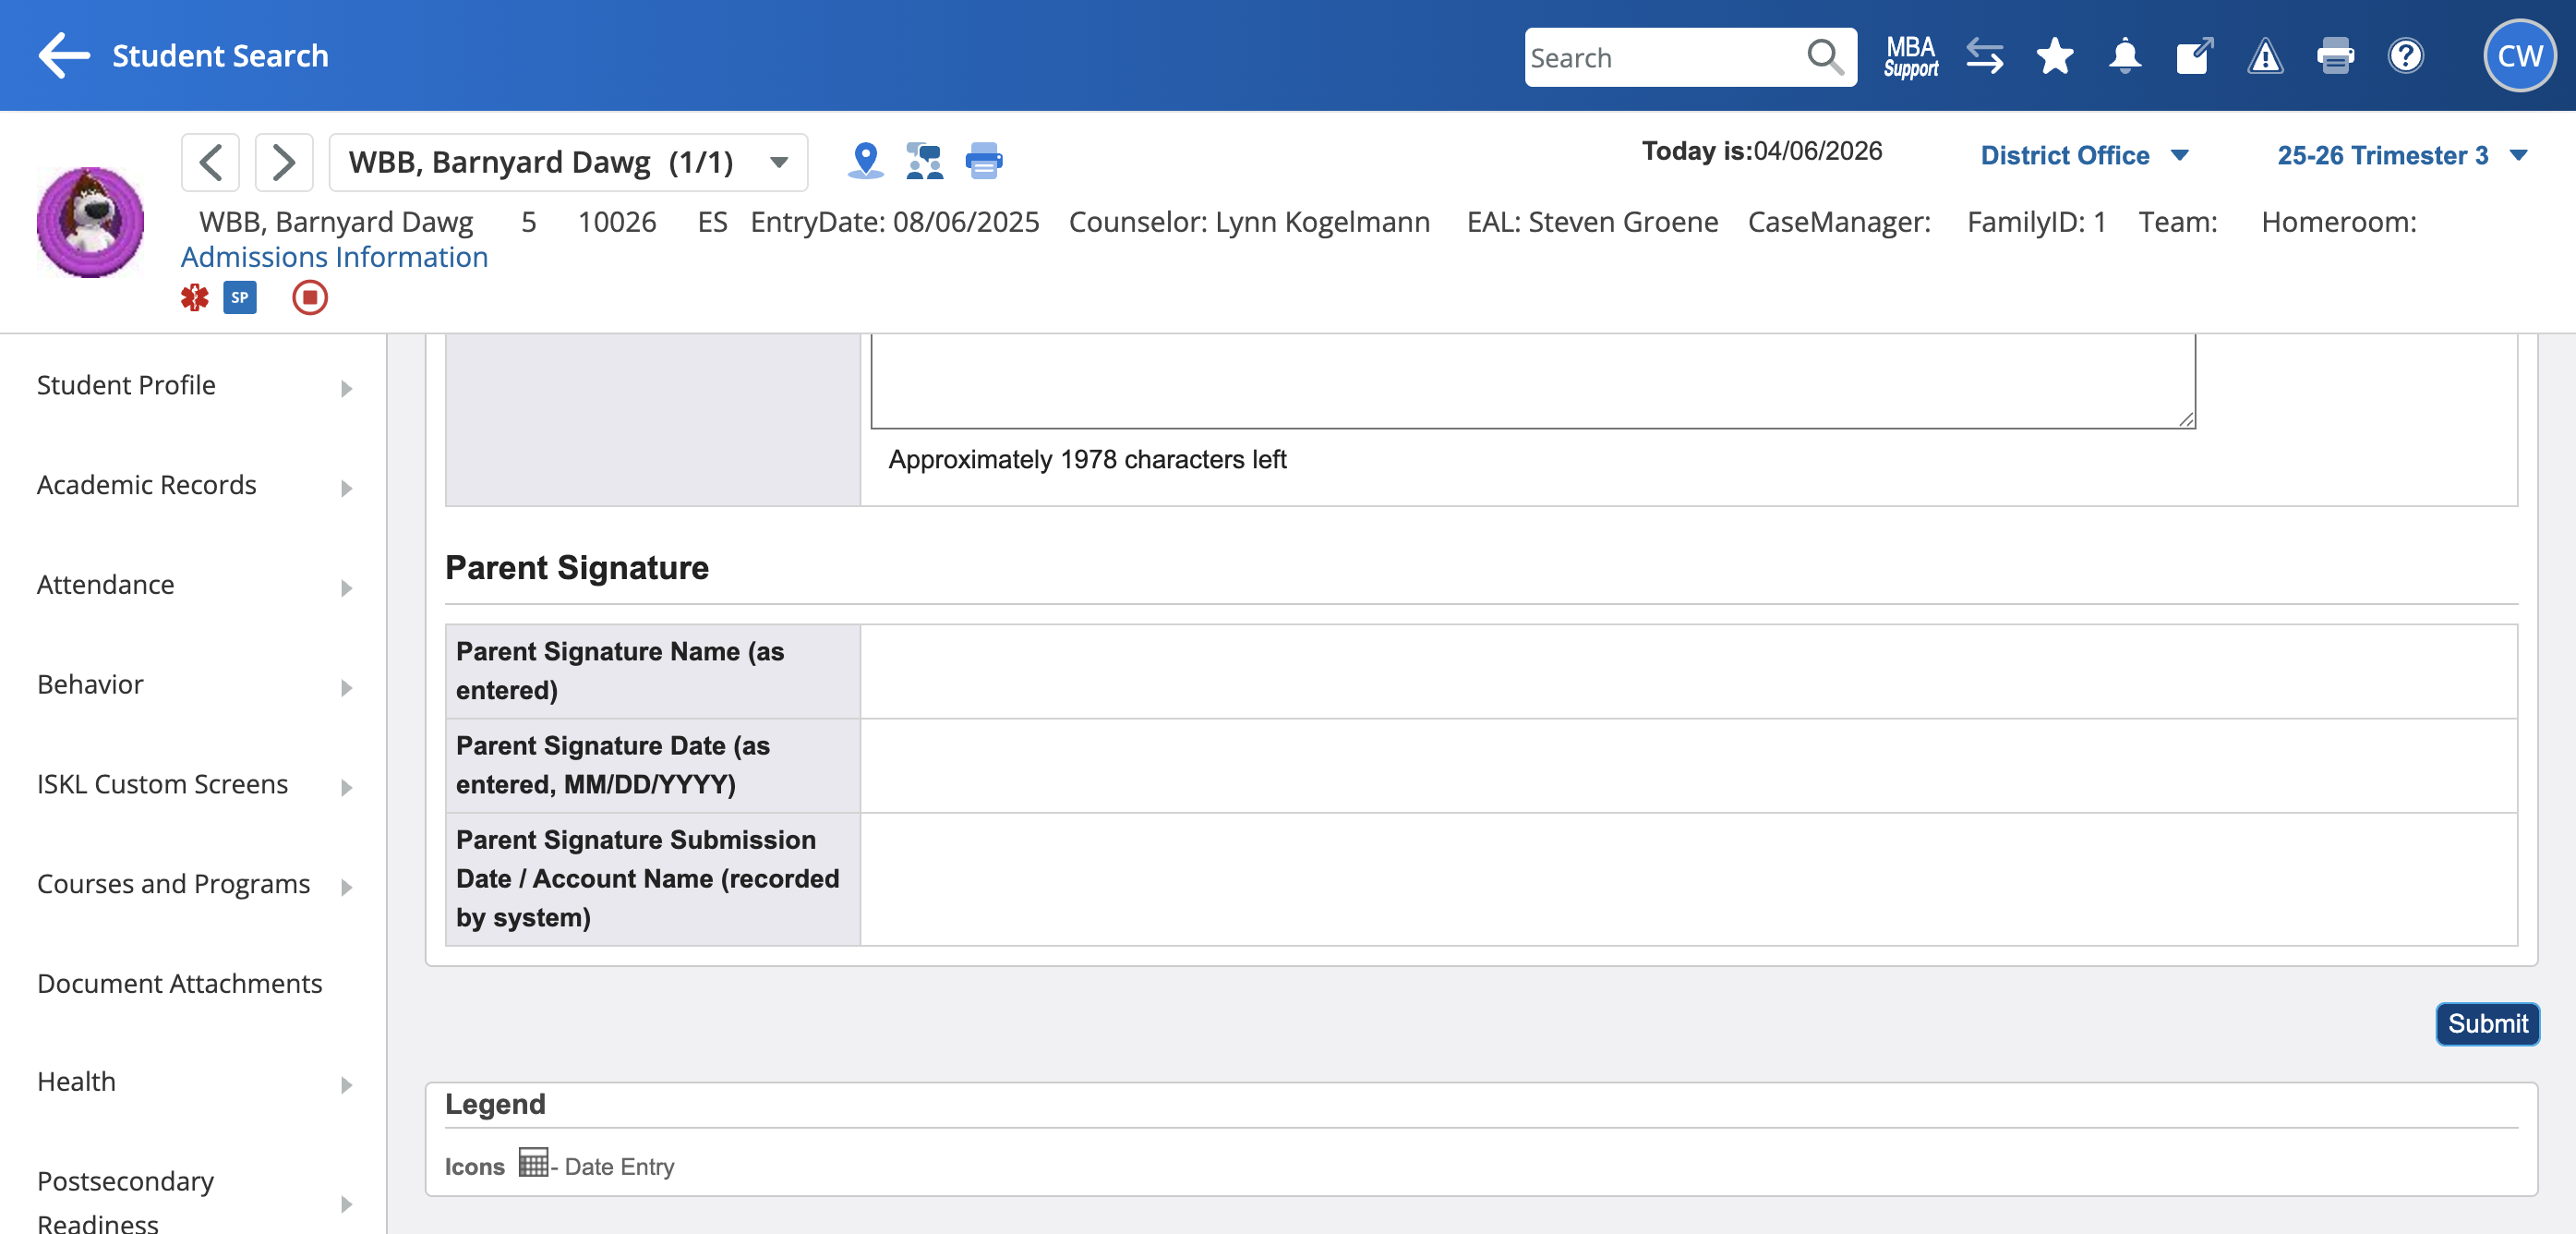Viewport: 2576px width, 1234px height.
Task: Open the Admissions Information link
Action: [334, 257]
